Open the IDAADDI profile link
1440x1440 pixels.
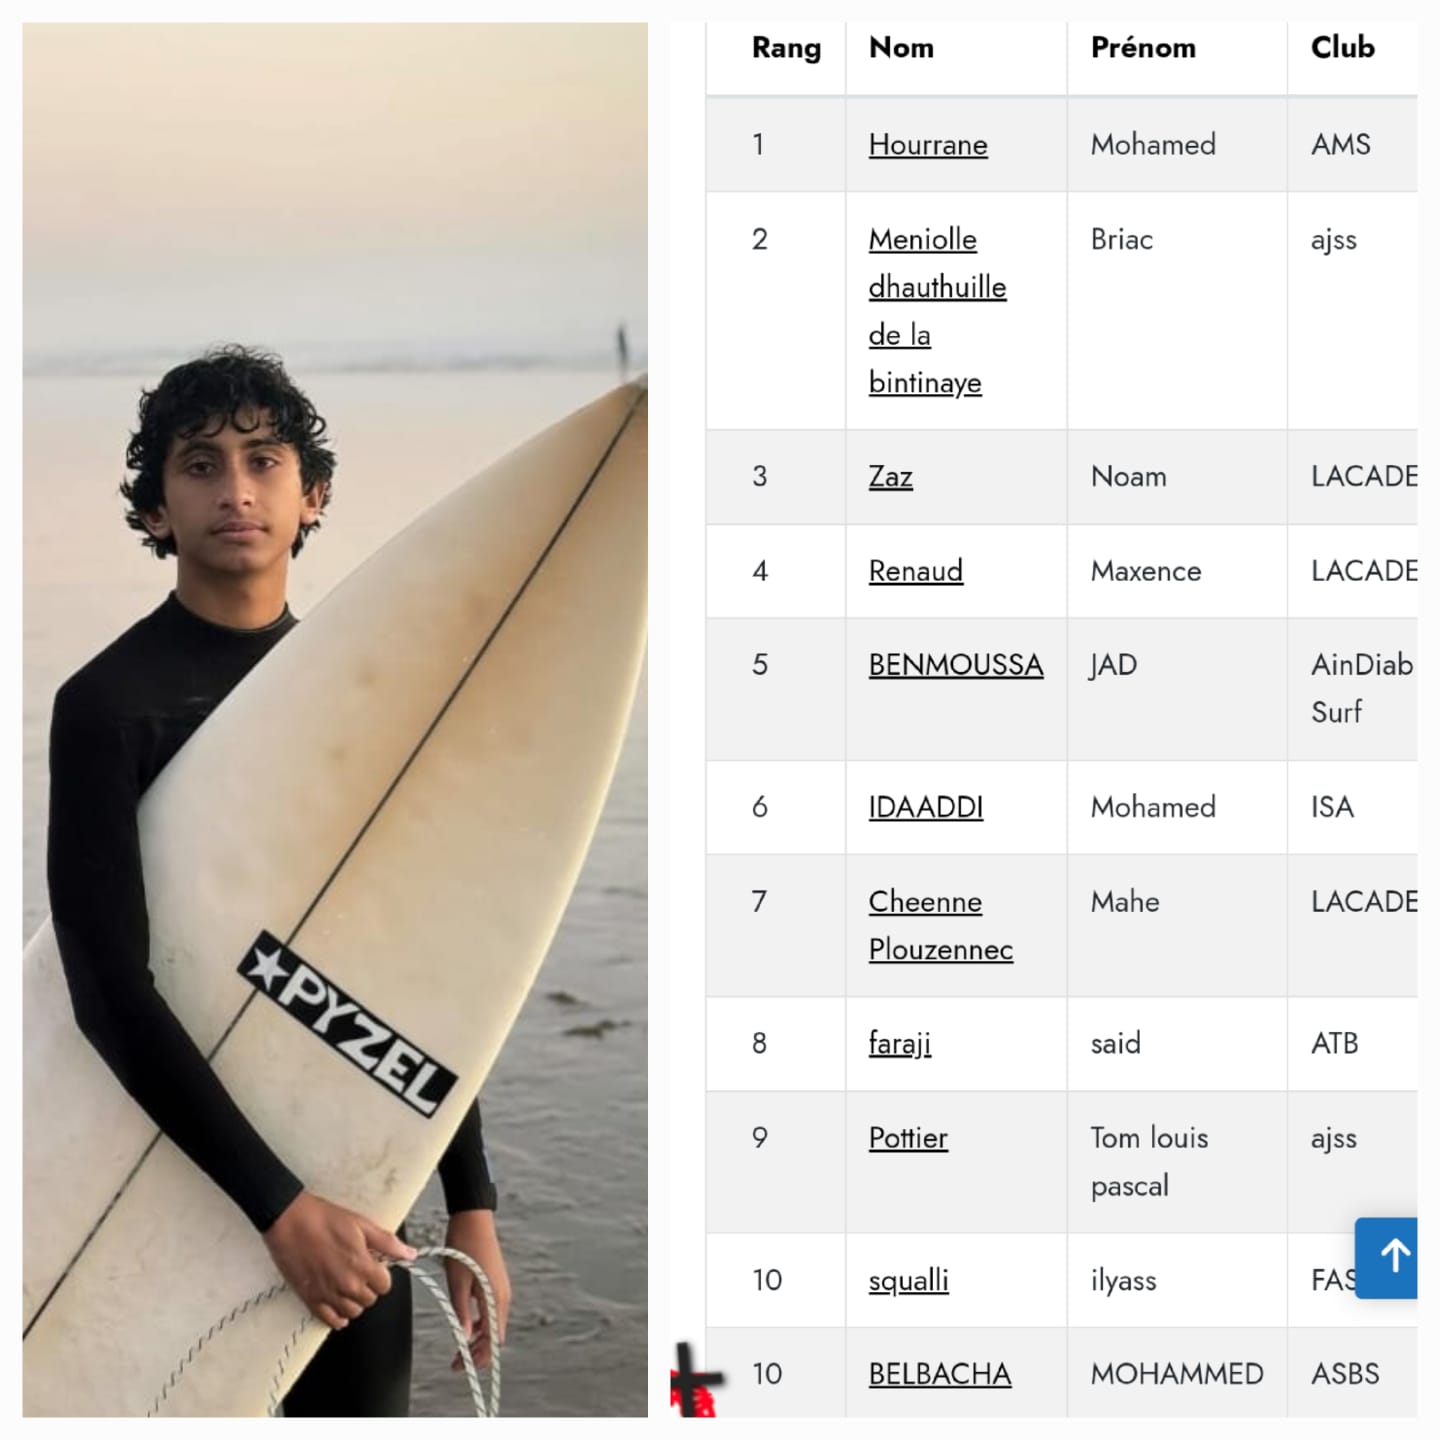925,807
